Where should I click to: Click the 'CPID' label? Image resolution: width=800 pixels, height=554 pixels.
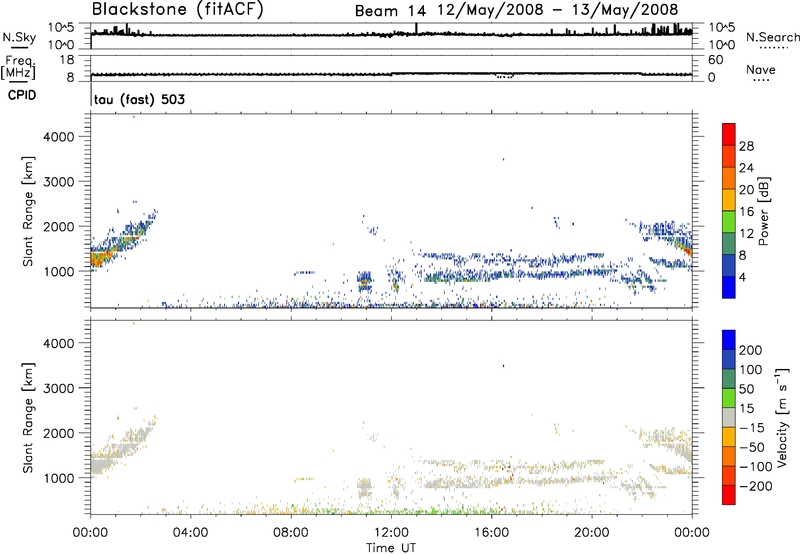pos(22,95)
